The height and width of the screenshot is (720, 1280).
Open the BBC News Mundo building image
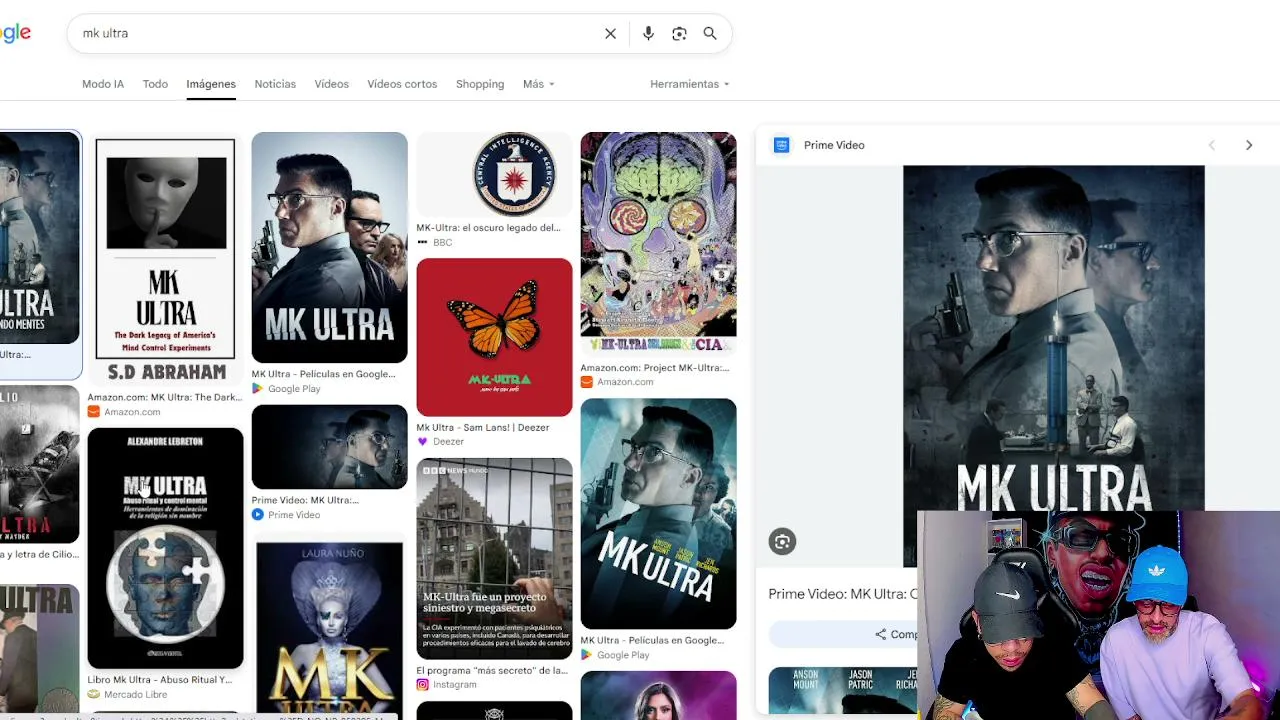(x=494, y=558)
